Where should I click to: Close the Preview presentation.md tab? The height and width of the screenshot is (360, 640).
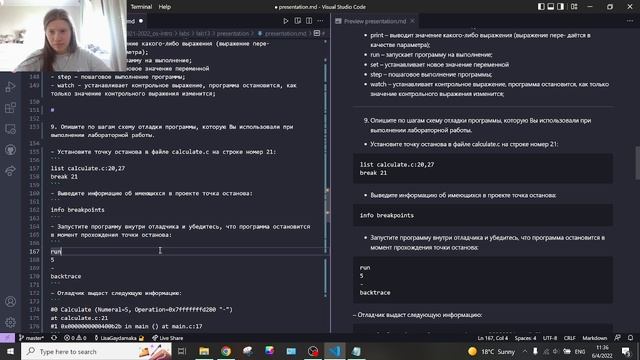pos(412,21)
